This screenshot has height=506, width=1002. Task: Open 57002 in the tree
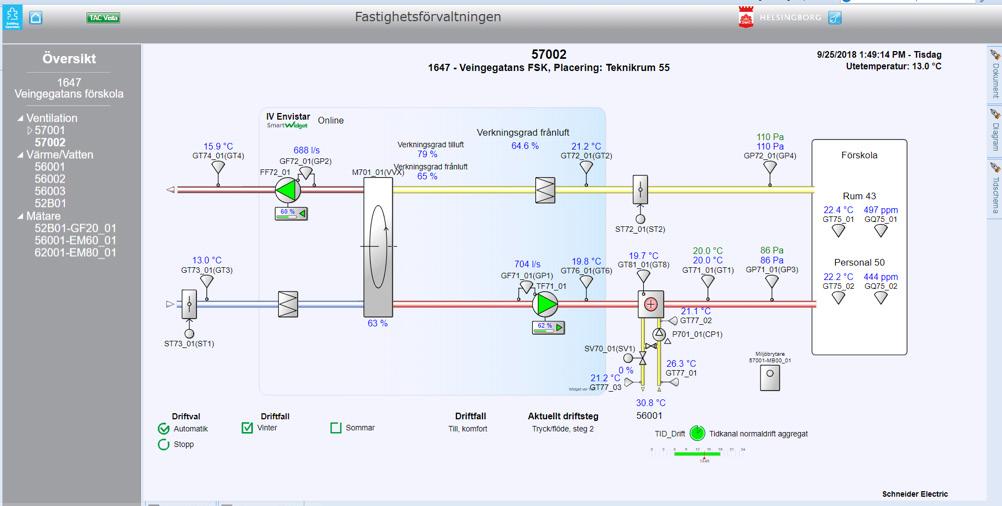(50, 142)
